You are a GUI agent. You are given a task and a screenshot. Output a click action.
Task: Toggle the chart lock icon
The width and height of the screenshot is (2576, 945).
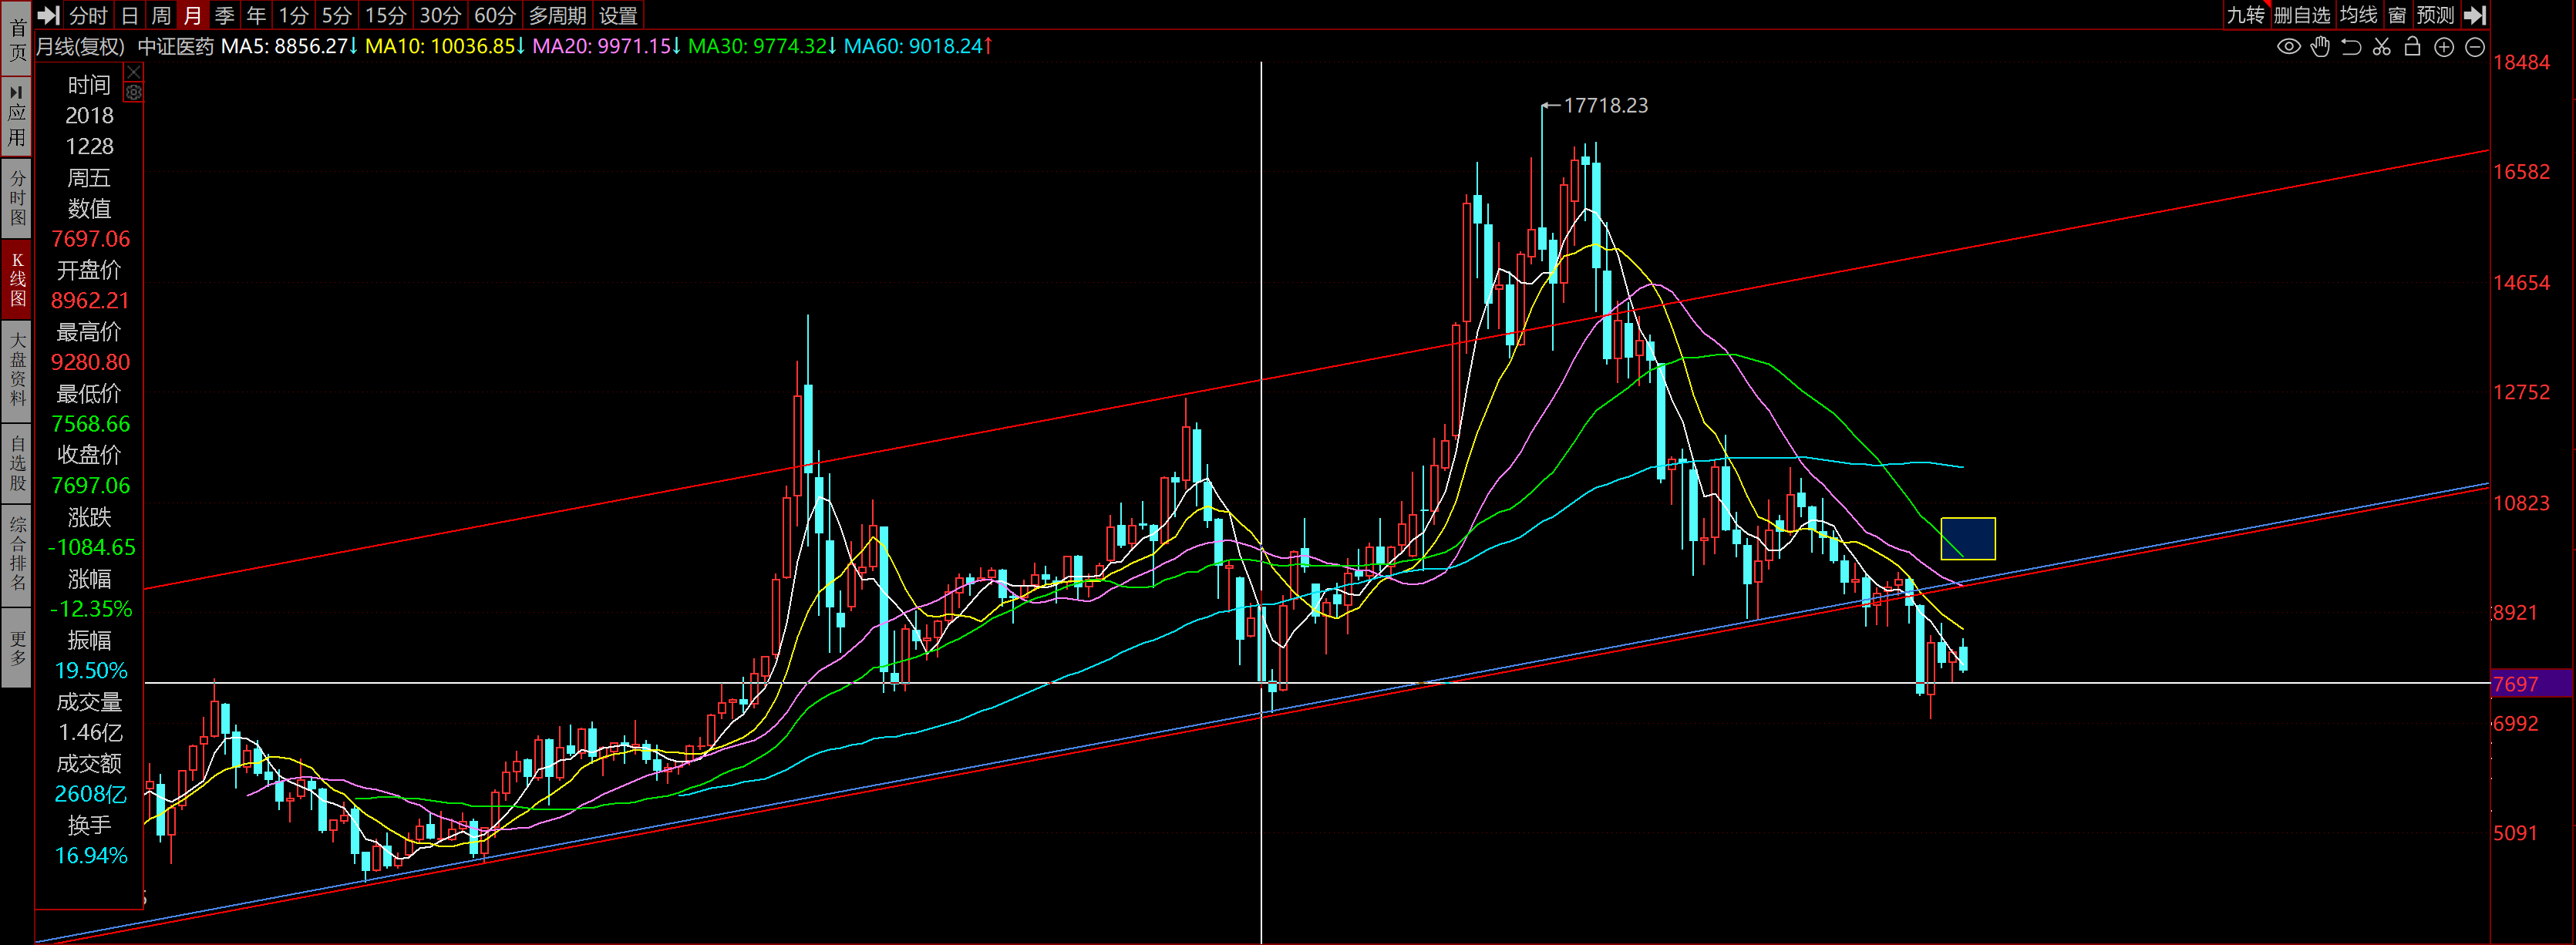(2412, 47)
